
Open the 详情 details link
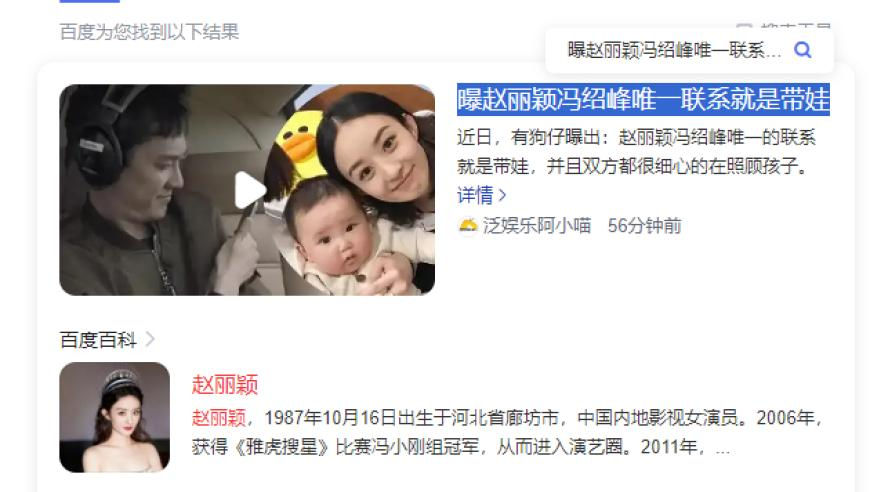(476, 195)
